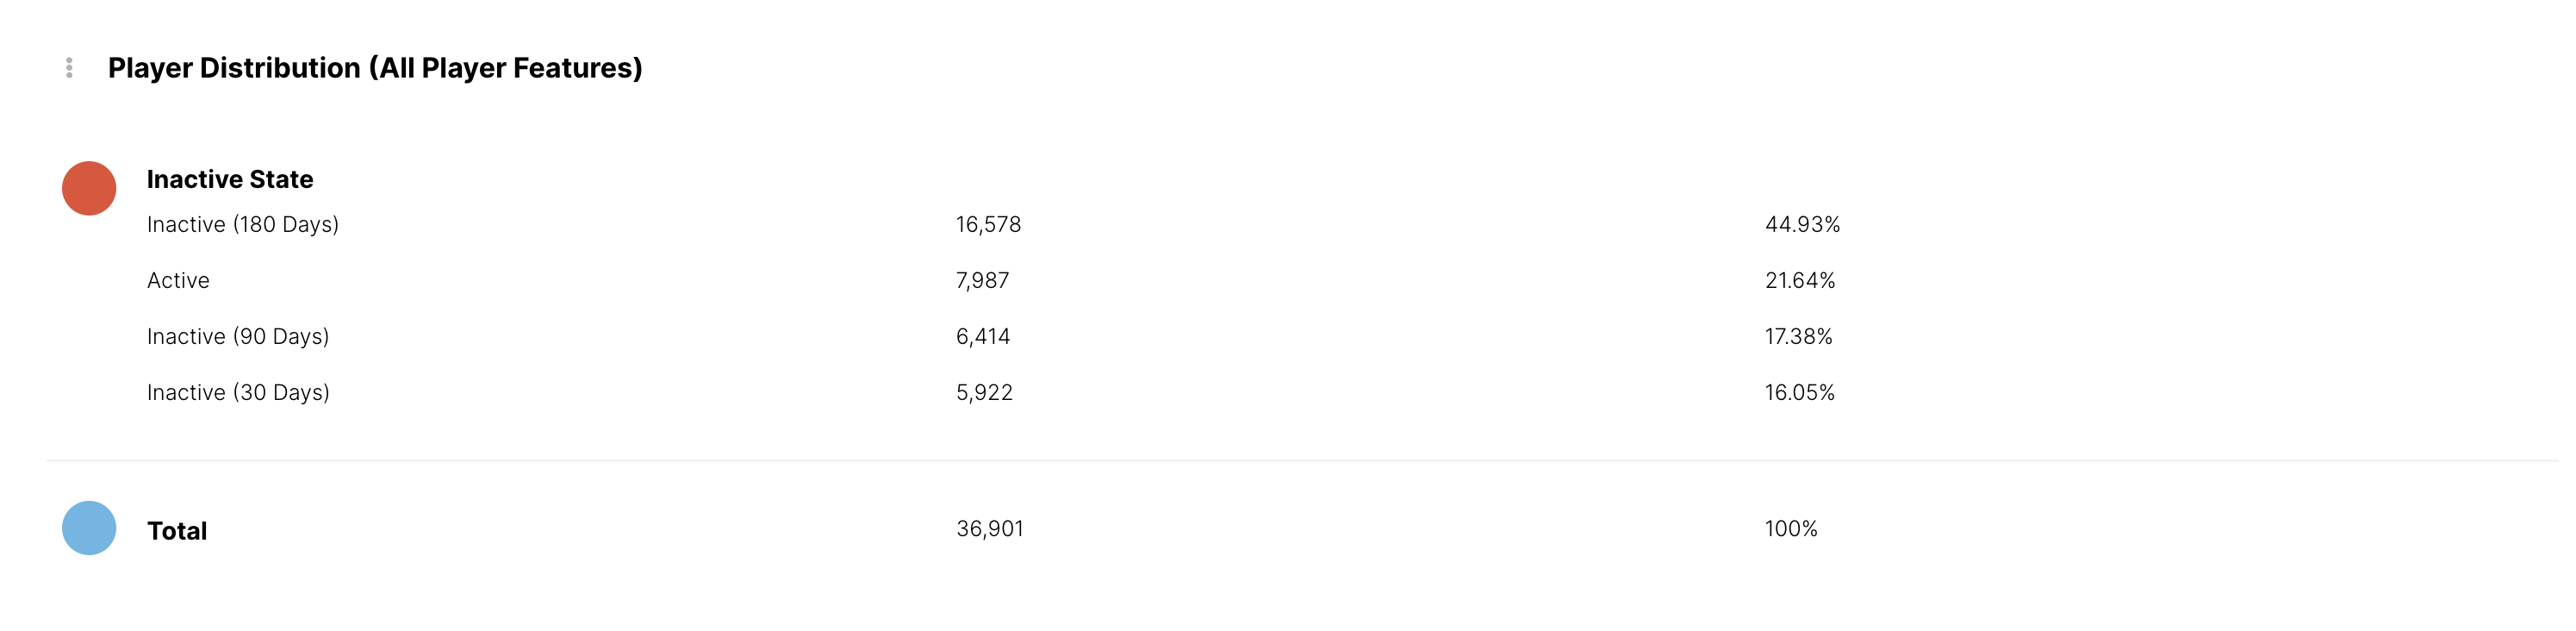Image resolution: width=2576 pixels, height=631 pixels.
Task: Click the 6,414 player count
Action: [983, 336]
